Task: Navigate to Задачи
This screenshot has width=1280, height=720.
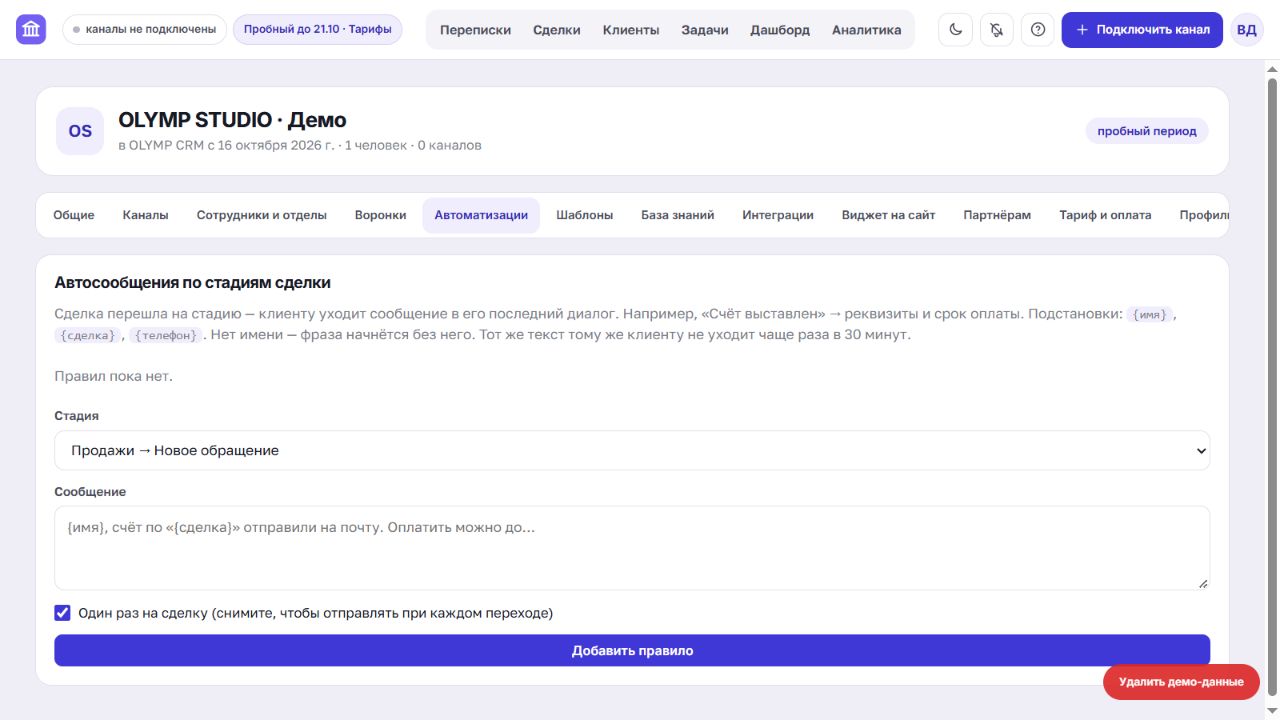Action: coord(705,30)
